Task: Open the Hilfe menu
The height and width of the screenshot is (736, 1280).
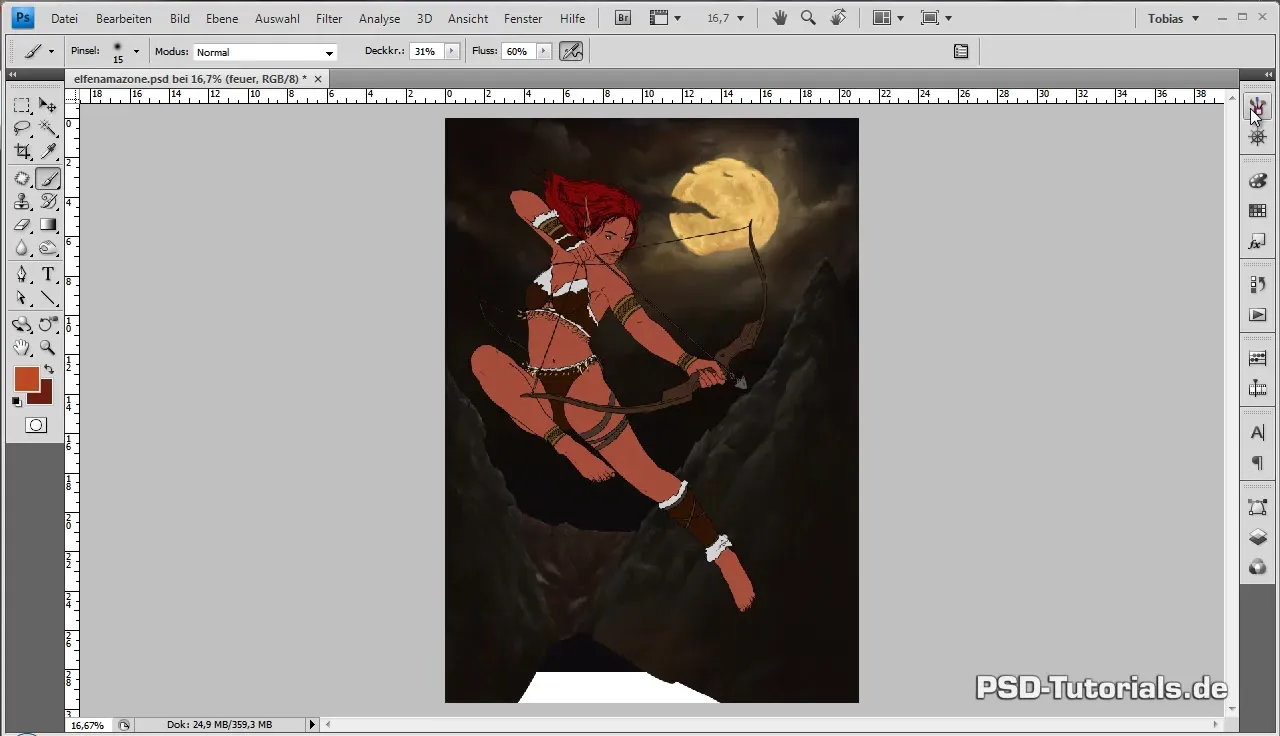Action: 573,18
